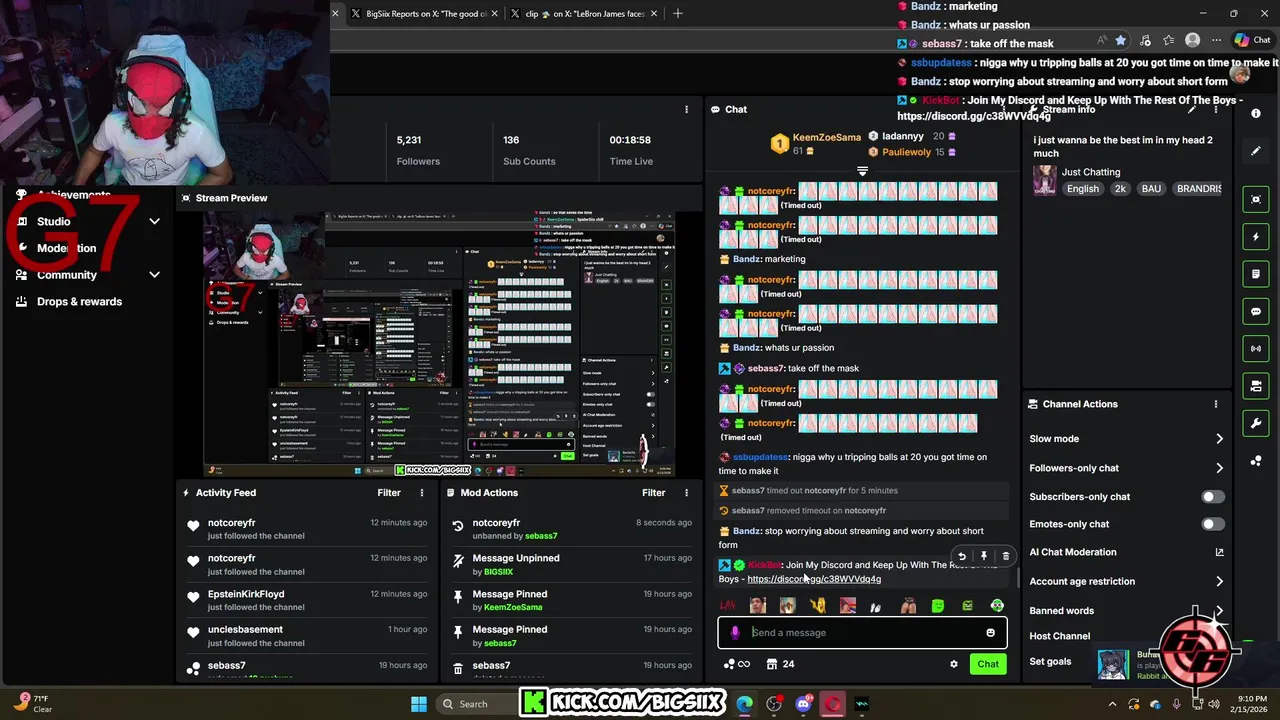Open the Activity Feed Filter dropdown

click(389, 492)
